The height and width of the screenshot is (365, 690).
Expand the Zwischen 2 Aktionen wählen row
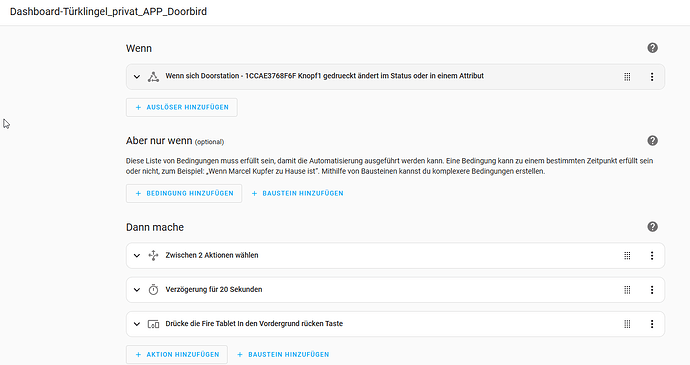137,255
